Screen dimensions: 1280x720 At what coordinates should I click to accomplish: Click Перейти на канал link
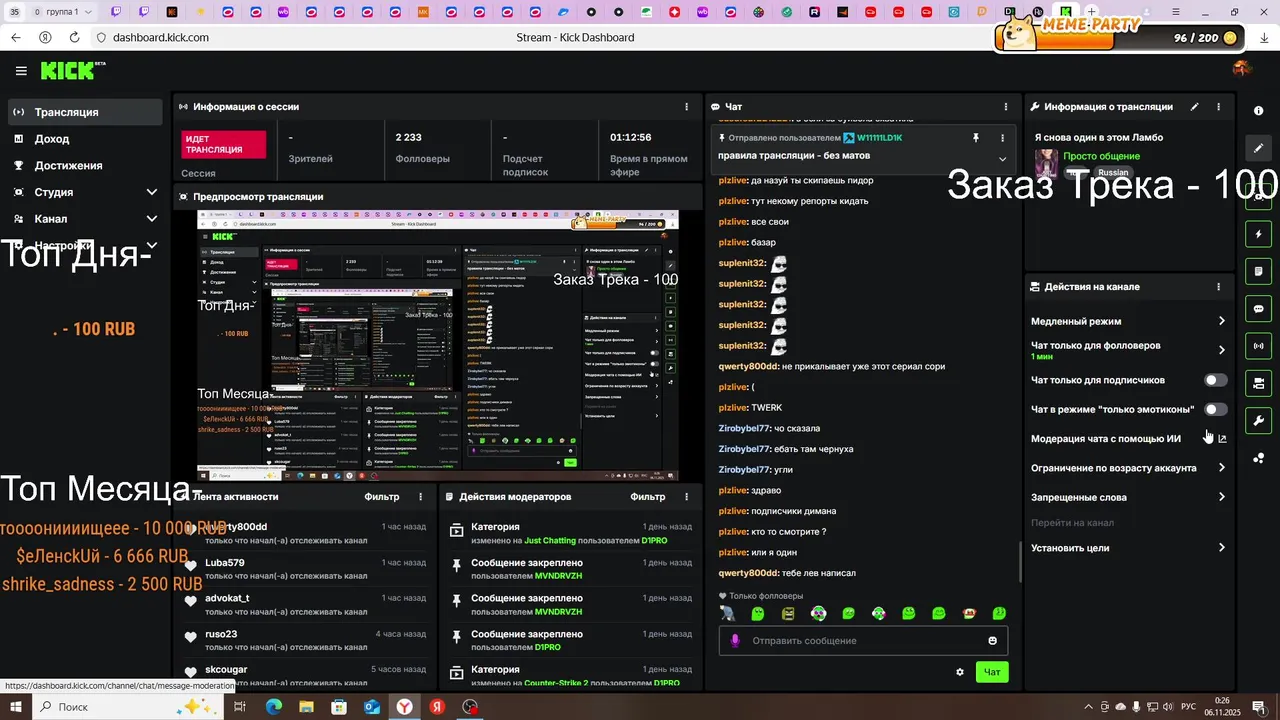(x=1072, y=523)
